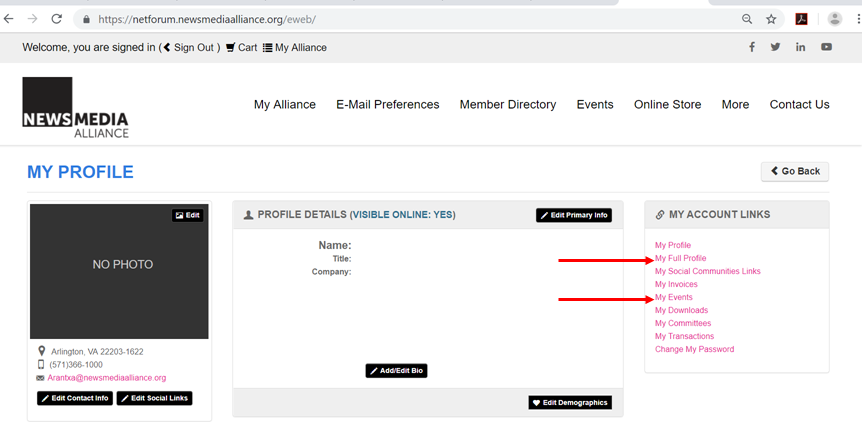Open the LinkedIn icon in top bar
The width and height of the screenshot is (862, 422).
pos(800,47)
